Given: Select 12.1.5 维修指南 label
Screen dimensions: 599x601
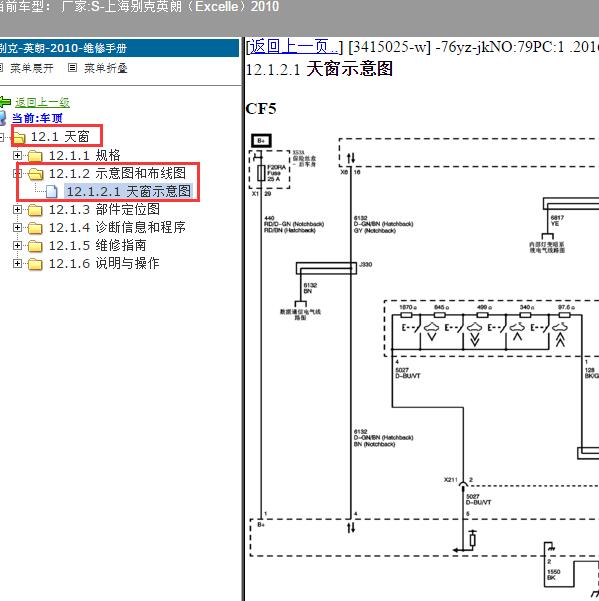Looking at the screenshot, I should click(x=98, y=245).
